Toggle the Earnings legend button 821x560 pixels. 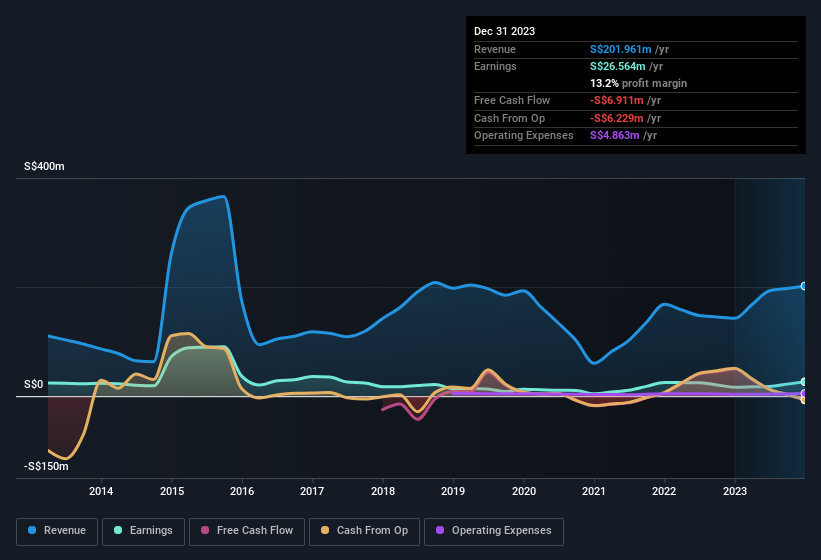tap(143, 531)
